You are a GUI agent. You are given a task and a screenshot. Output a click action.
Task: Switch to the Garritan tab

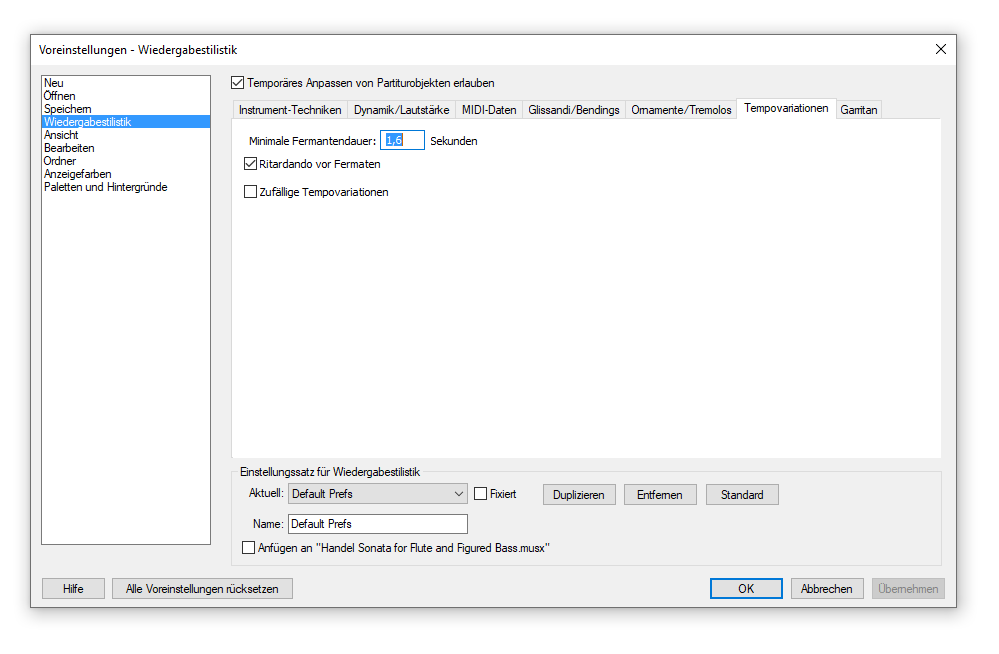[859, 110]
